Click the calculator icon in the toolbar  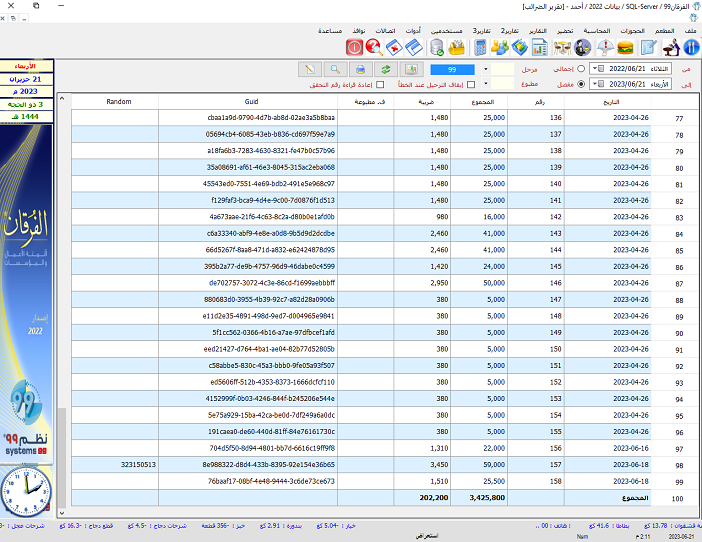482,47
